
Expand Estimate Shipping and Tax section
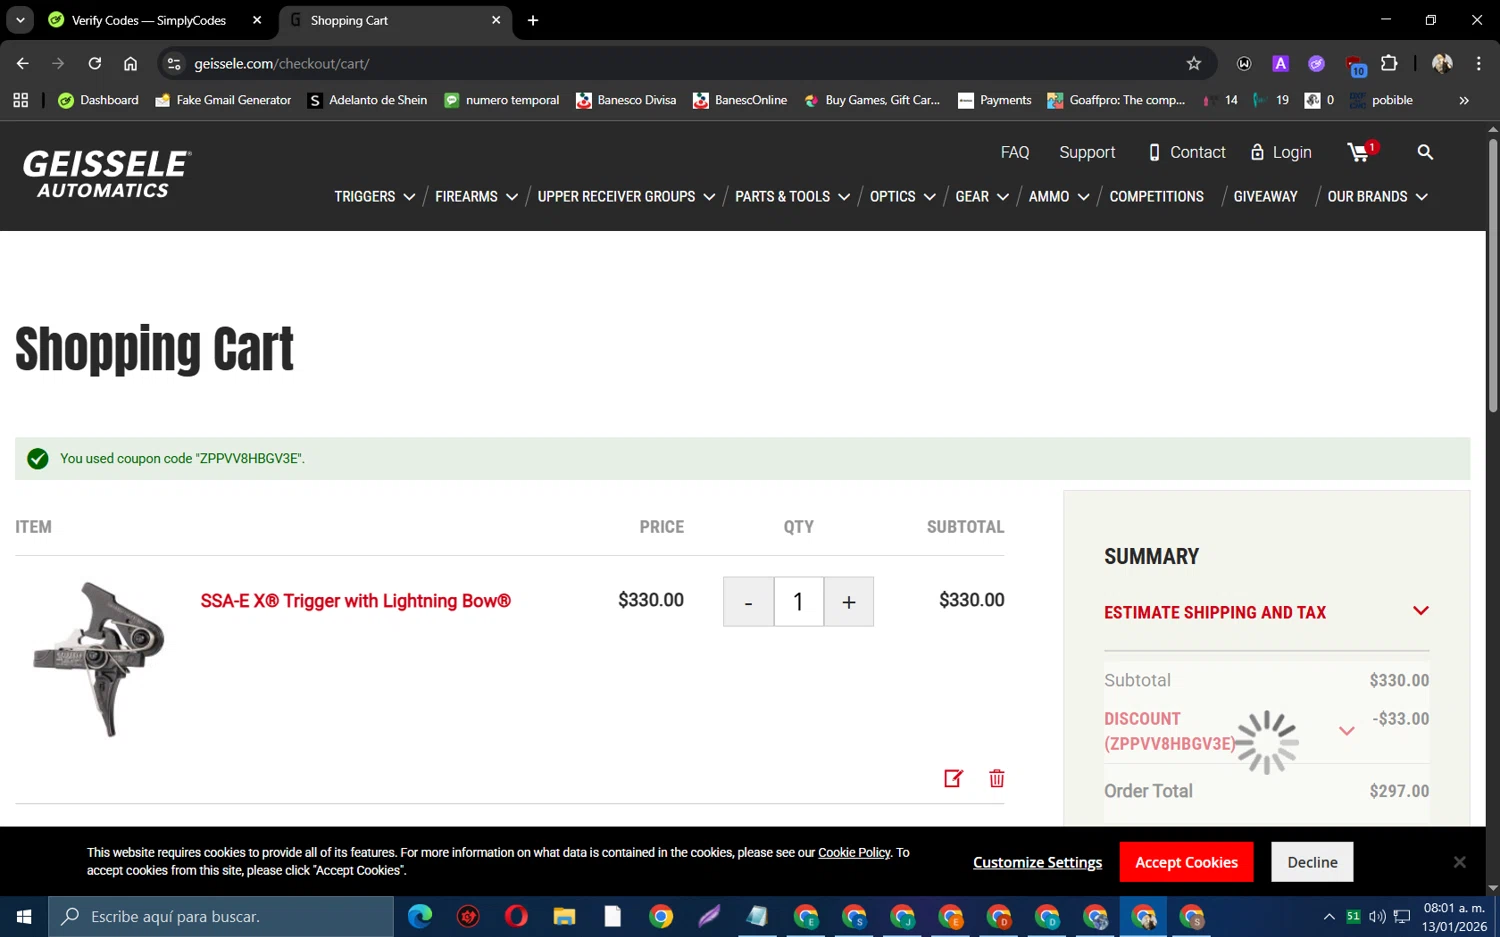point(1266,612)
